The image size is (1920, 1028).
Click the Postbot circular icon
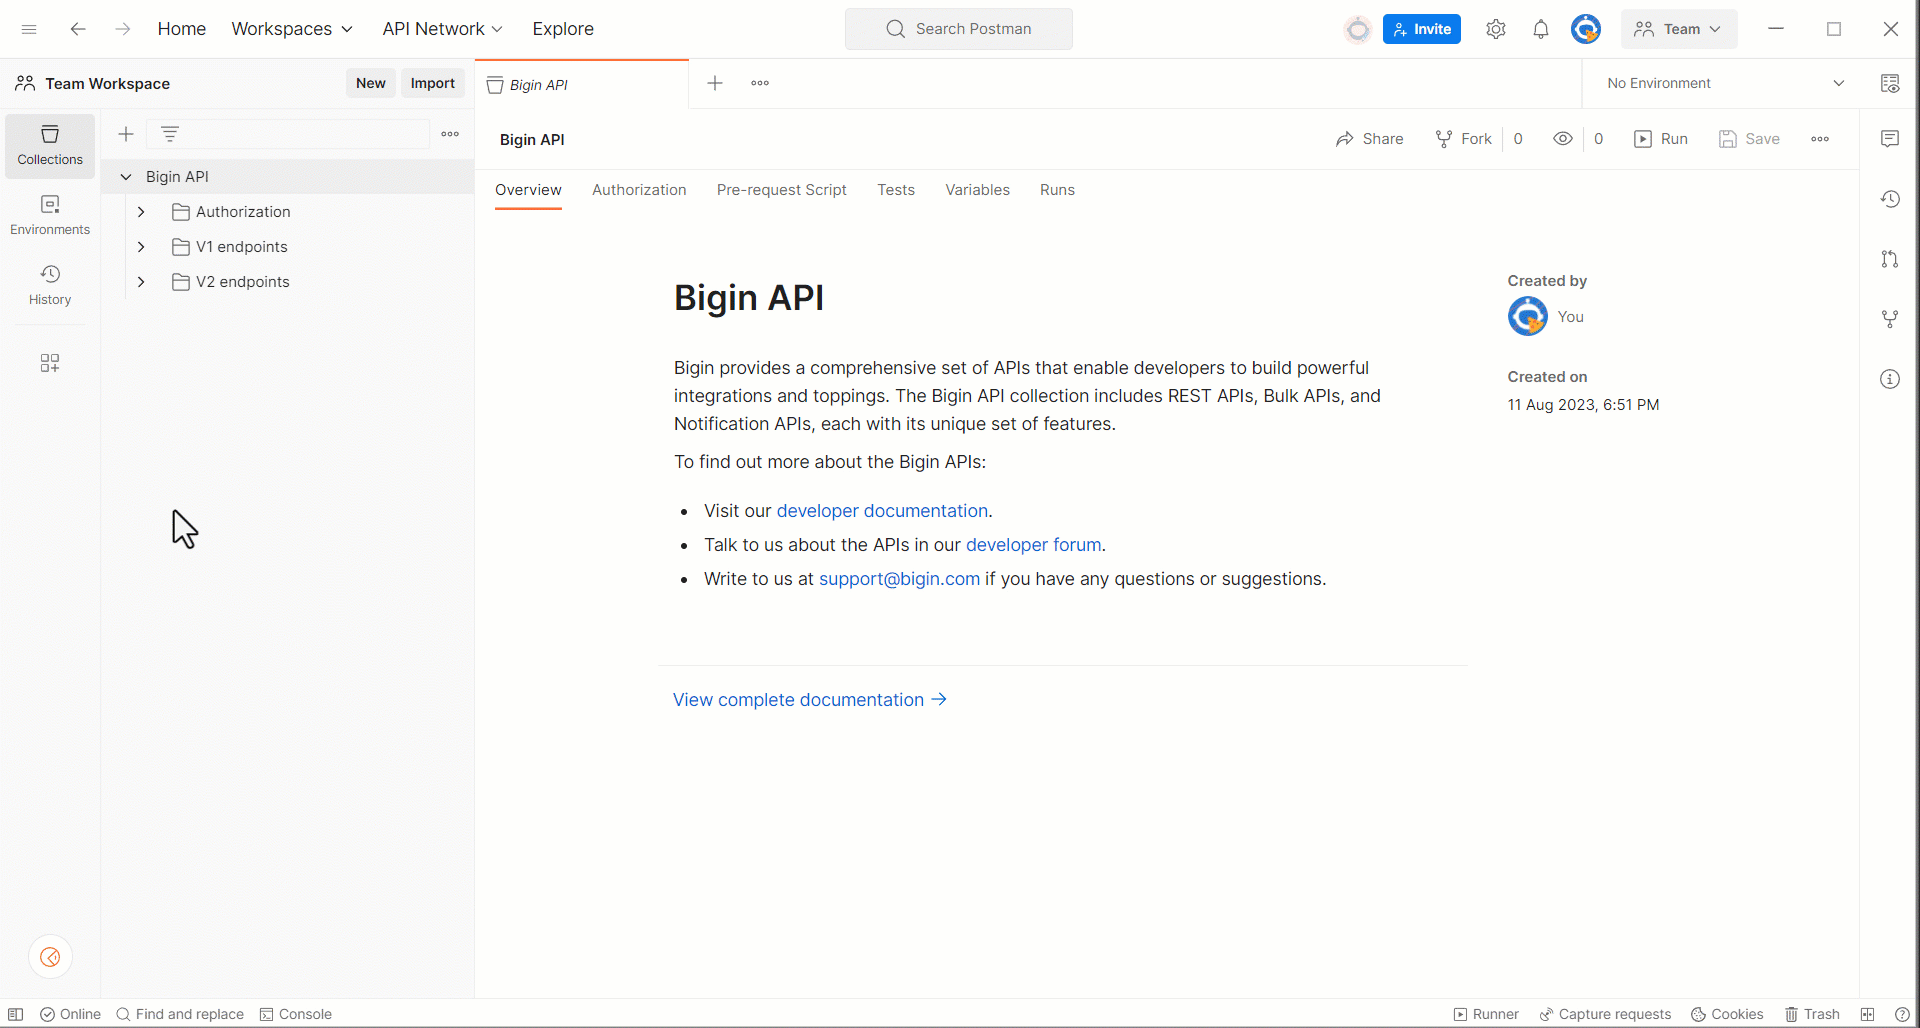pyautogui.click(x=50, y=957)
